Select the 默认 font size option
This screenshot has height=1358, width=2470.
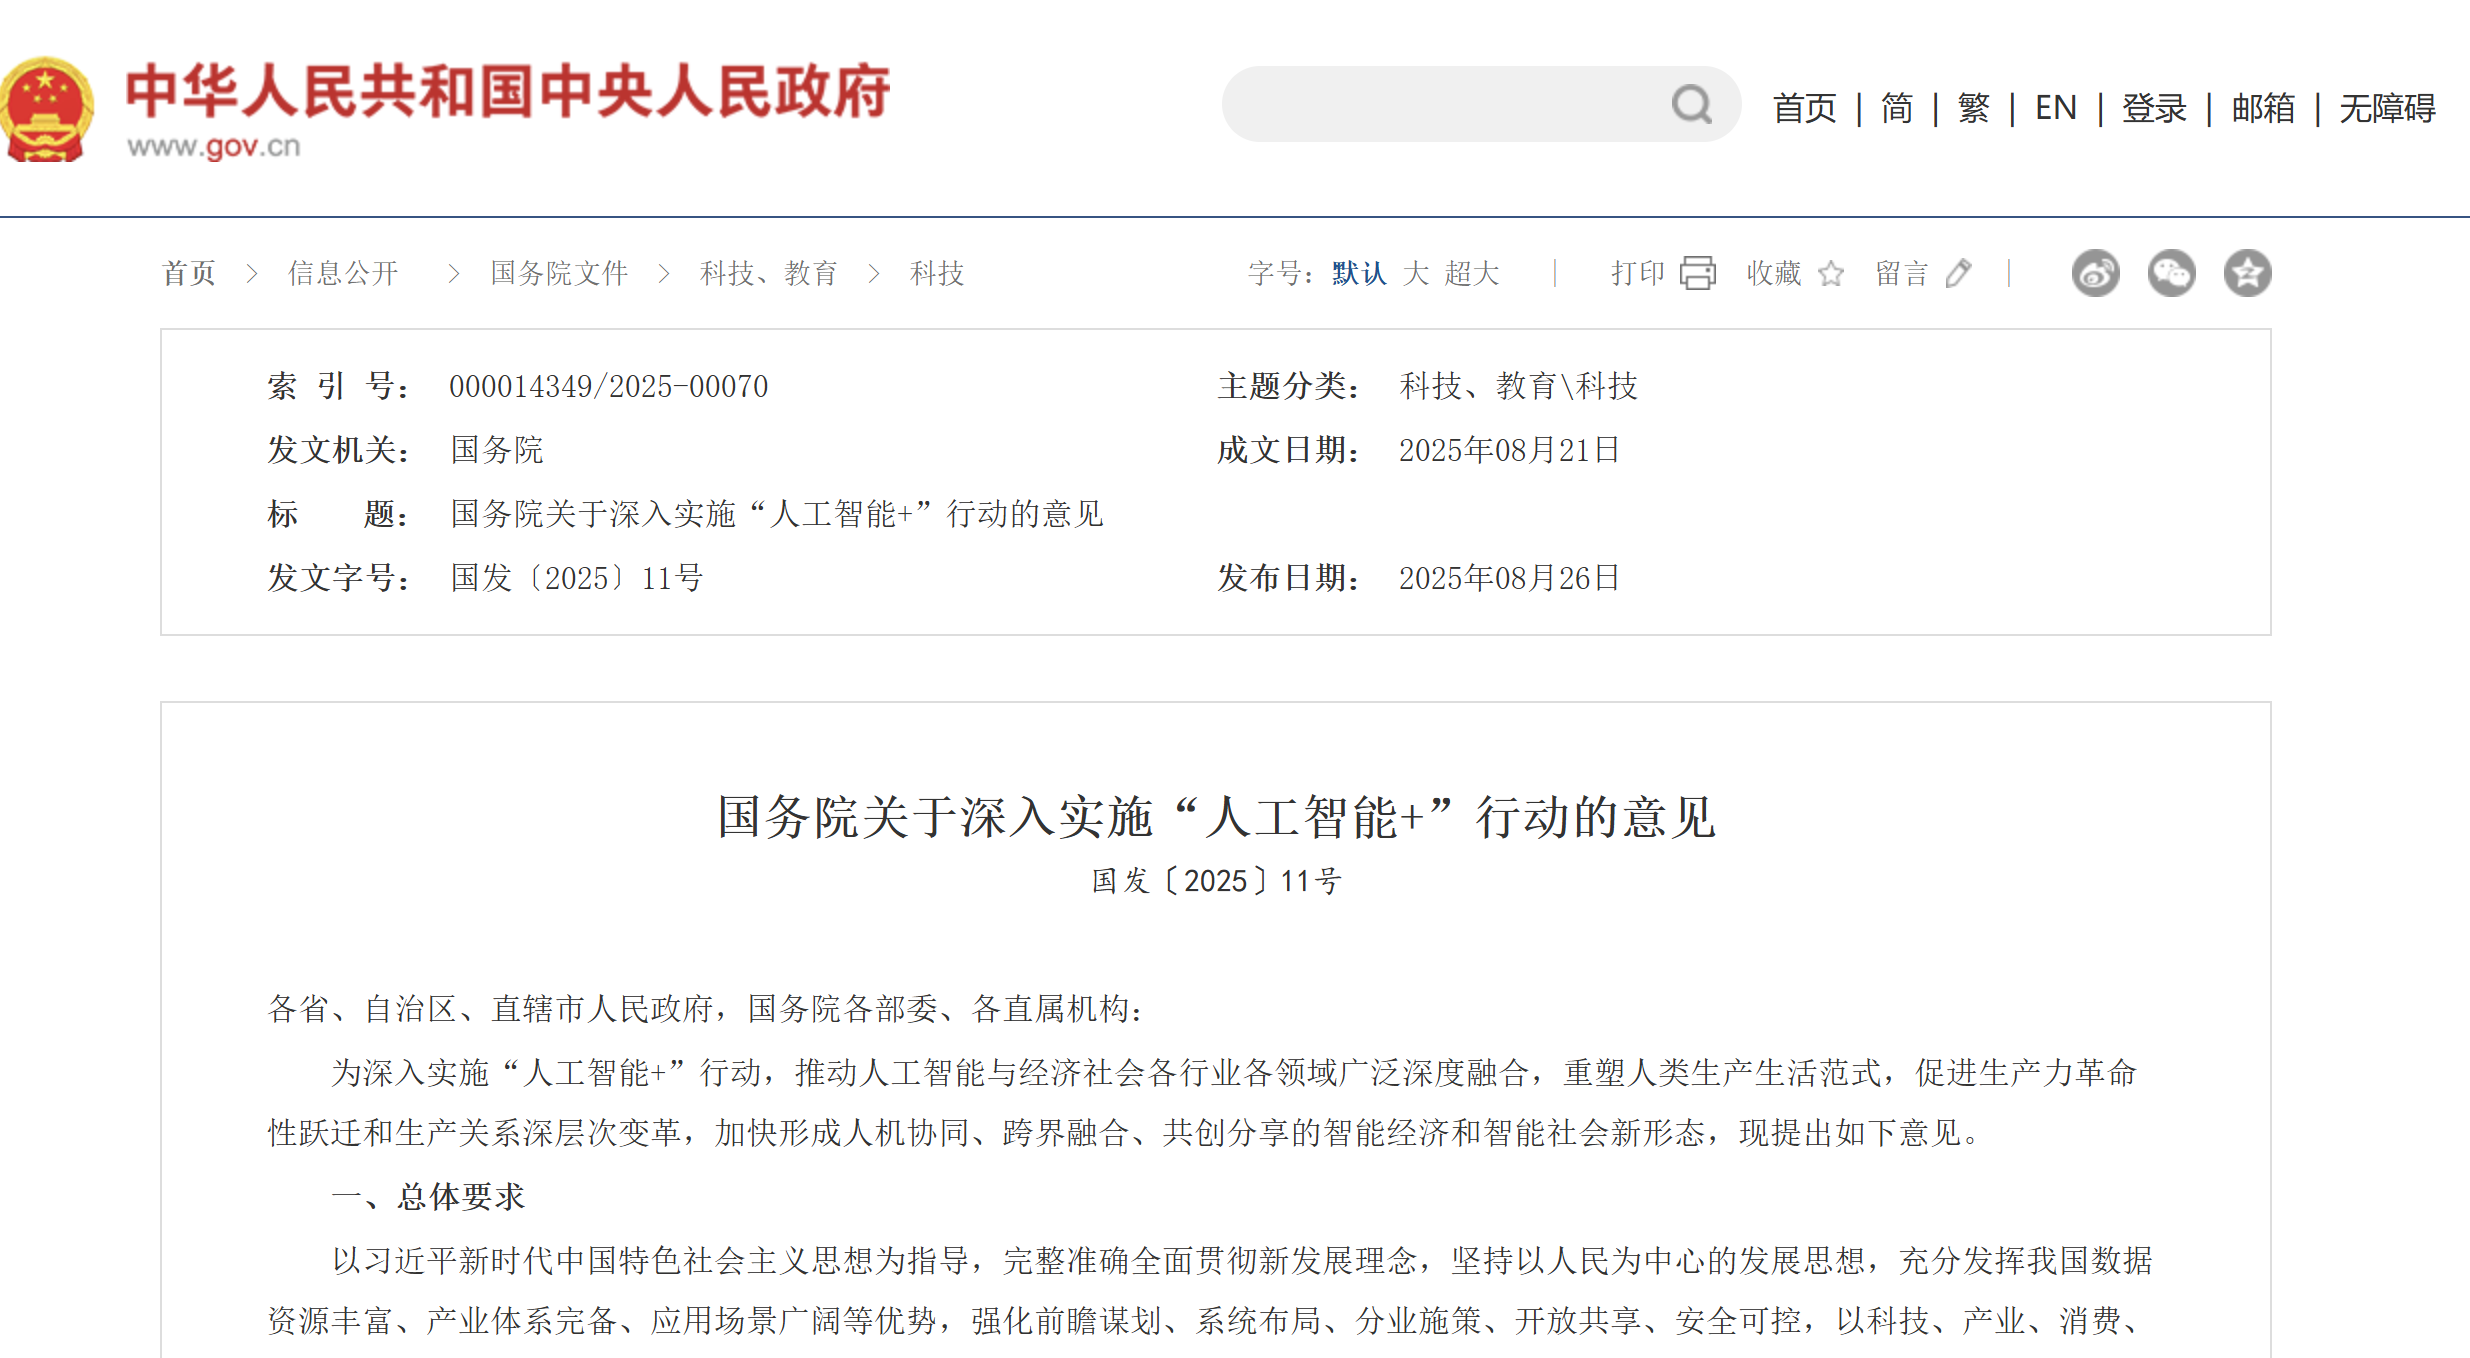pos(1358,273)
